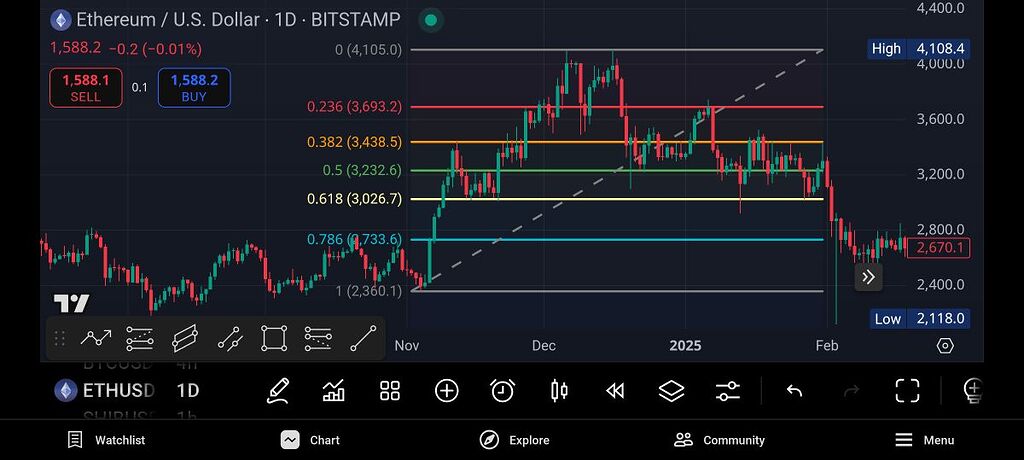Viewport: 1024px width, 460px height.
Task: Undo the last chart action
Action: point(794,391)
